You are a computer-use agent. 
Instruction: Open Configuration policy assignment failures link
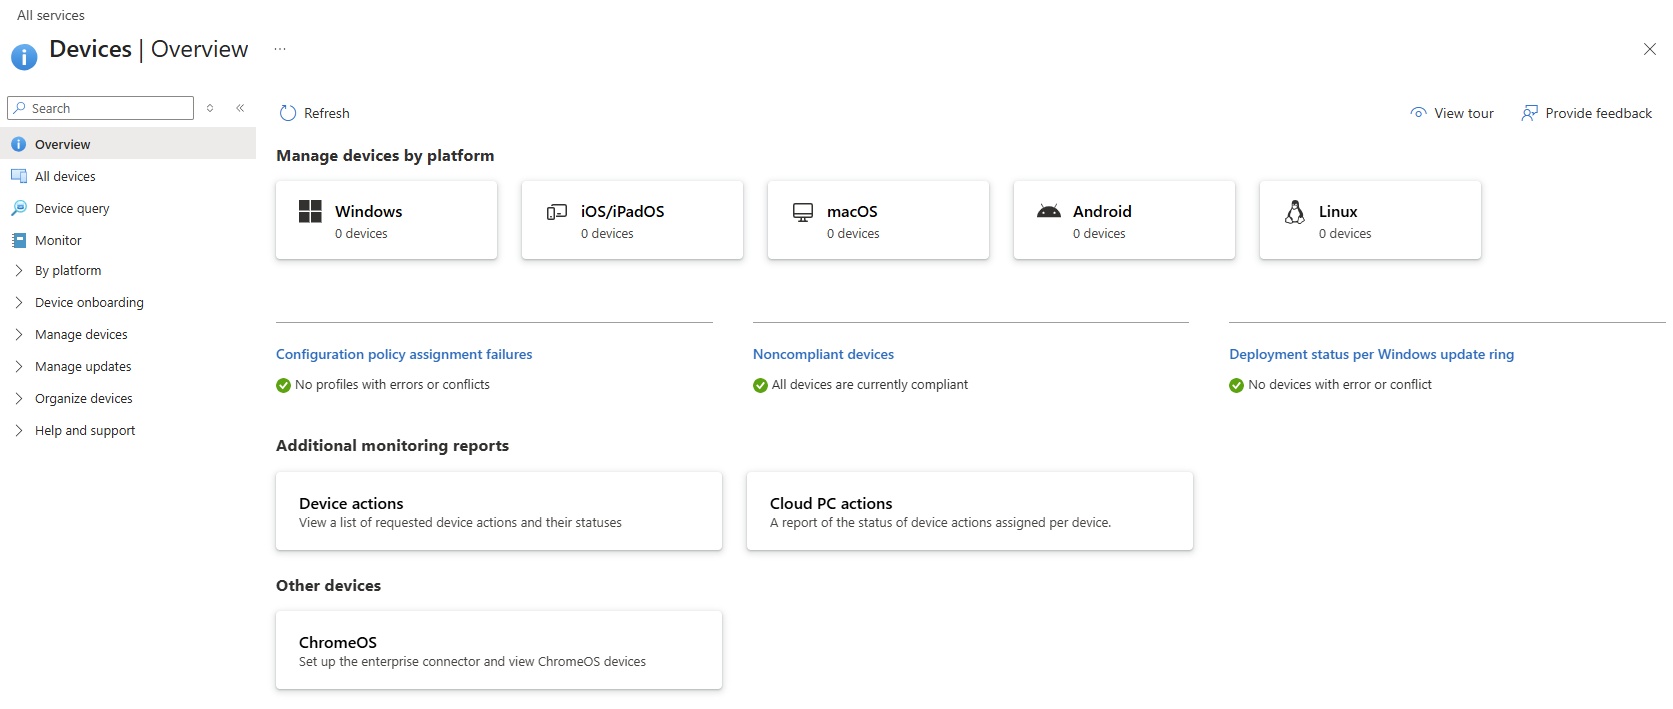[404, 354]
